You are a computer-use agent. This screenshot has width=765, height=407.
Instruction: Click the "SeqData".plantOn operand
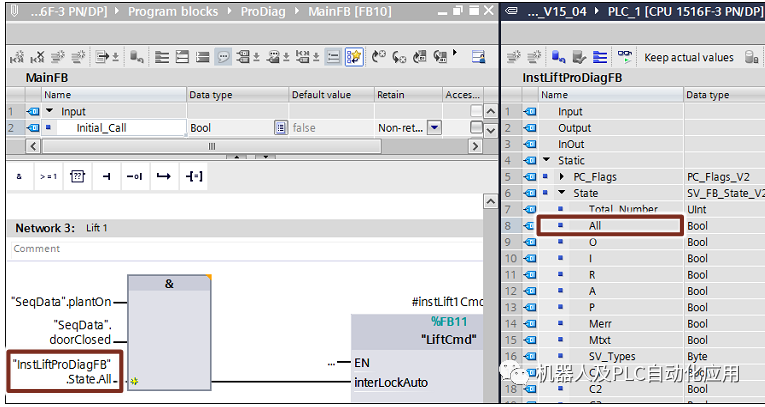[x=61, y=302]
